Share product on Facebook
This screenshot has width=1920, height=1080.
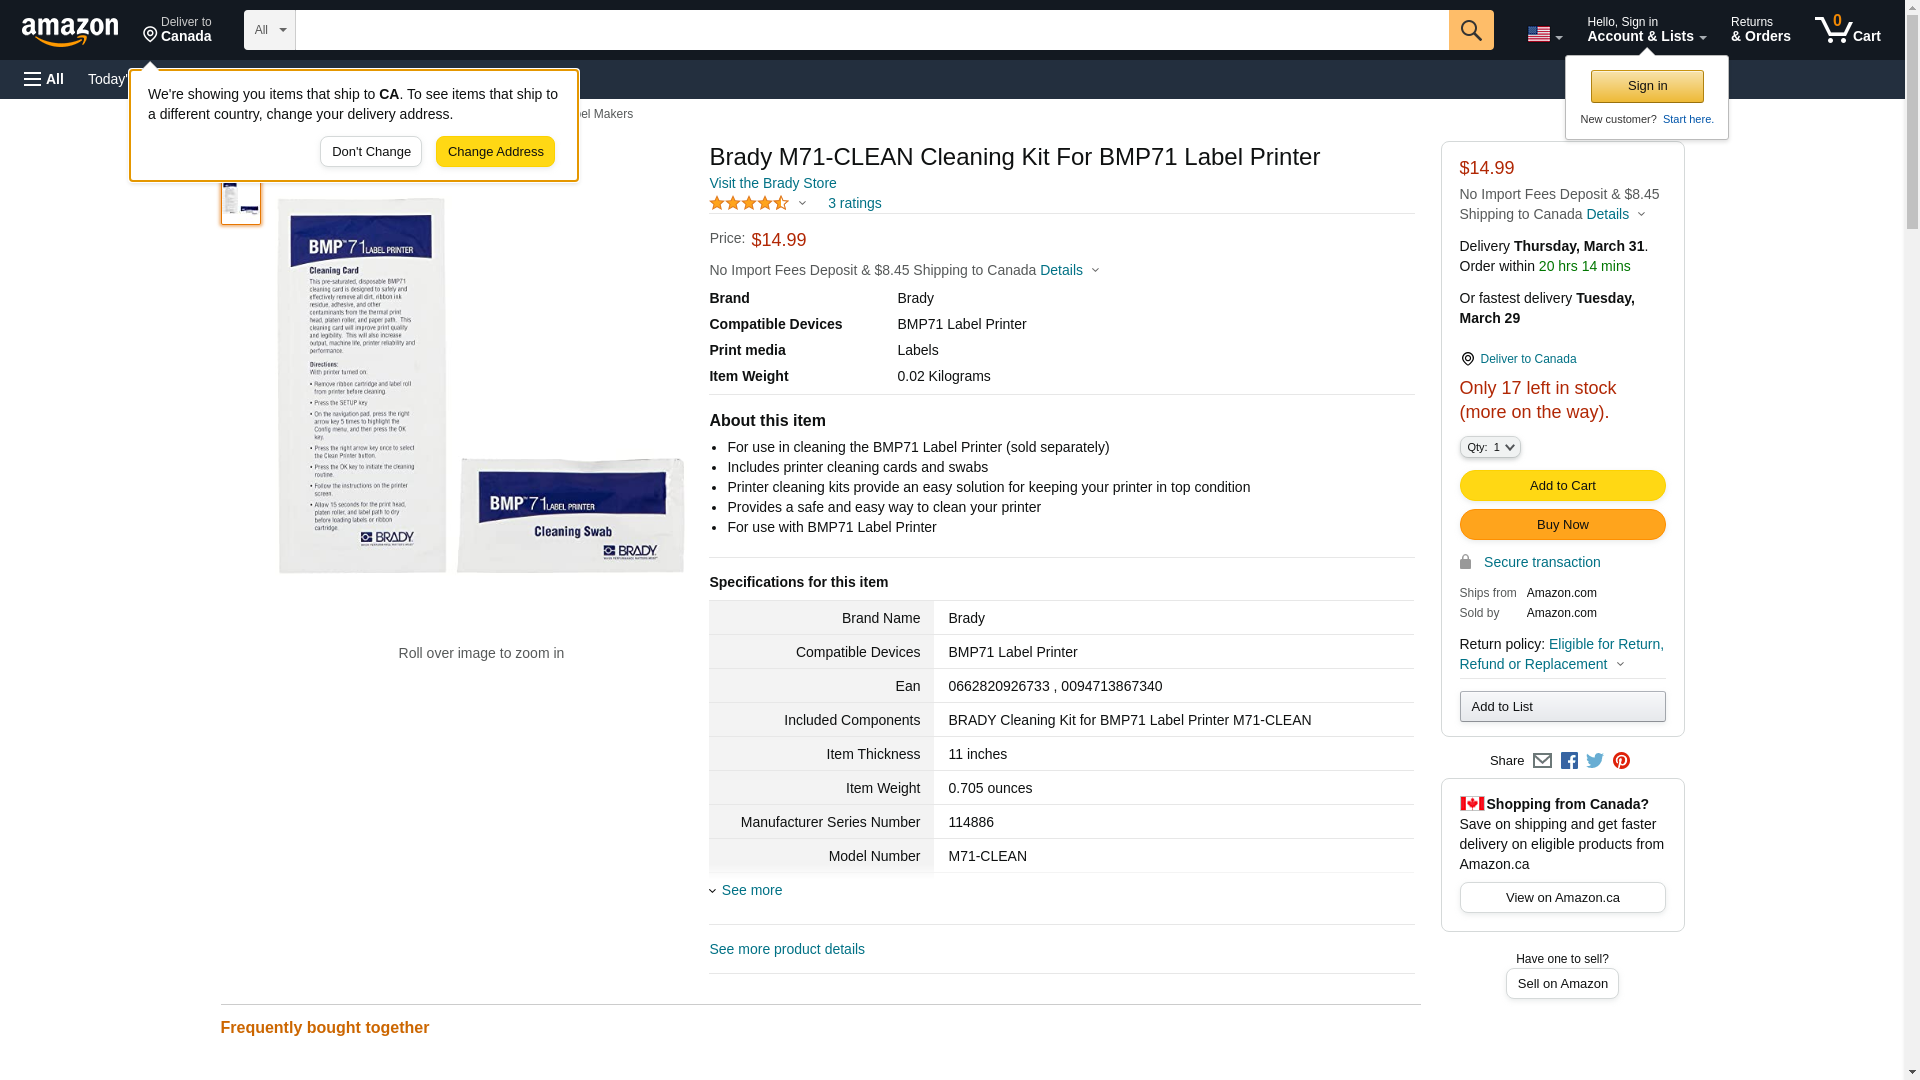[x=1569, y=761]
